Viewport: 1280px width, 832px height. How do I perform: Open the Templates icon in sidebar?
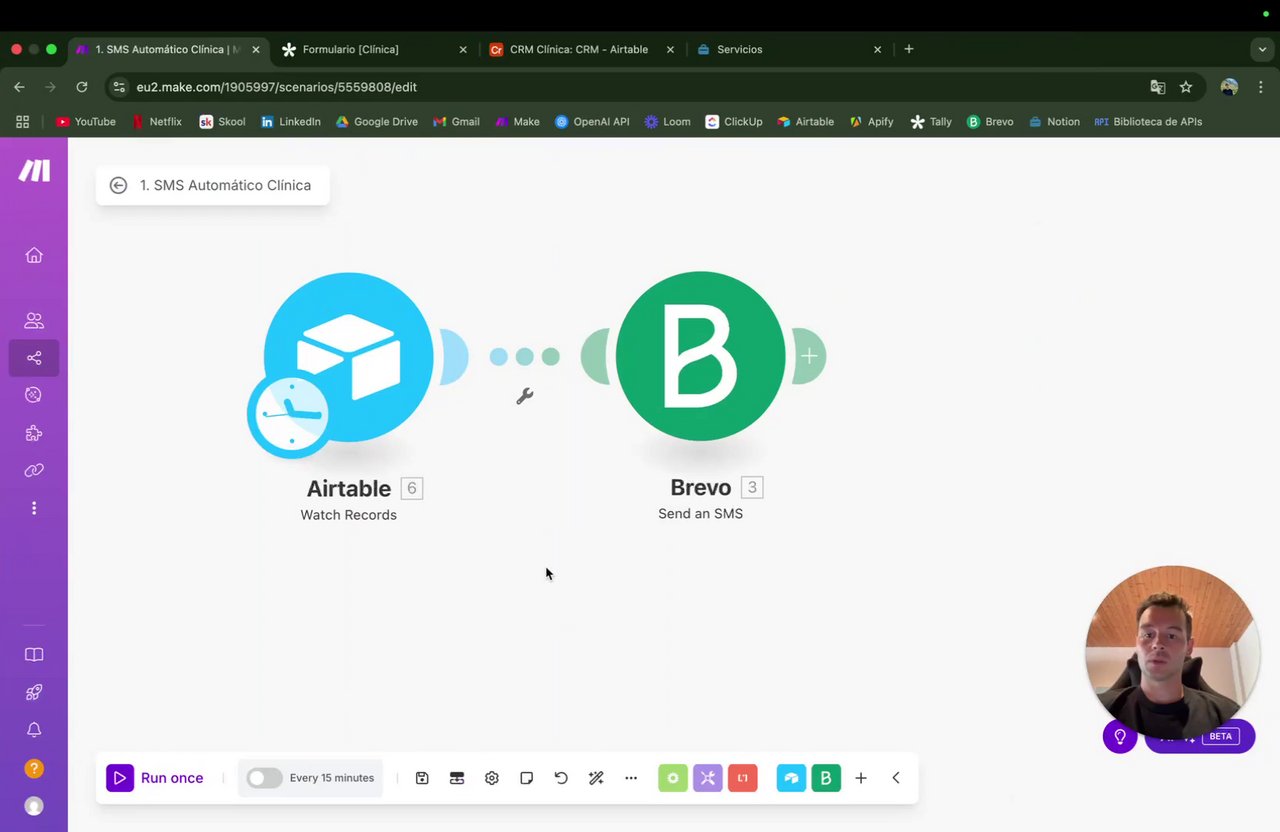click(34, 395)
